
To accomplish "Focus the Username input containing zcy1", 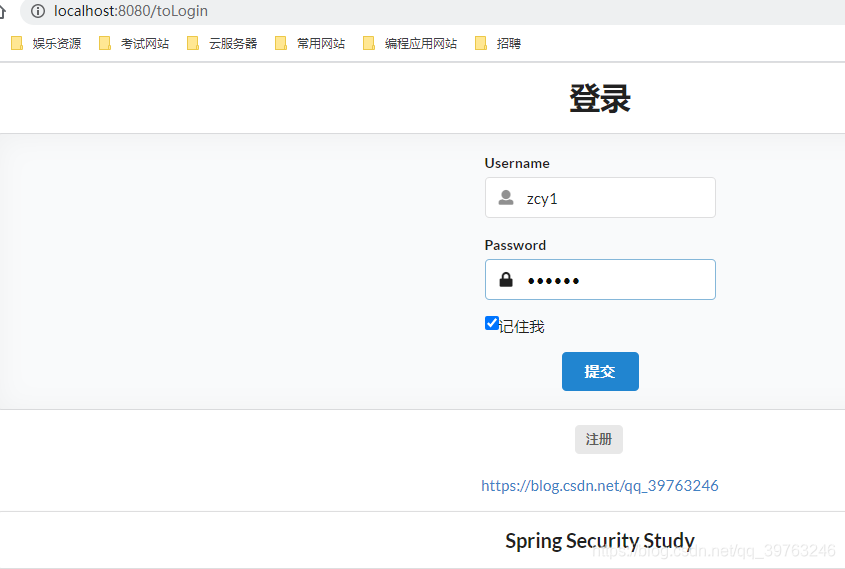I will [x=600, y=198].
